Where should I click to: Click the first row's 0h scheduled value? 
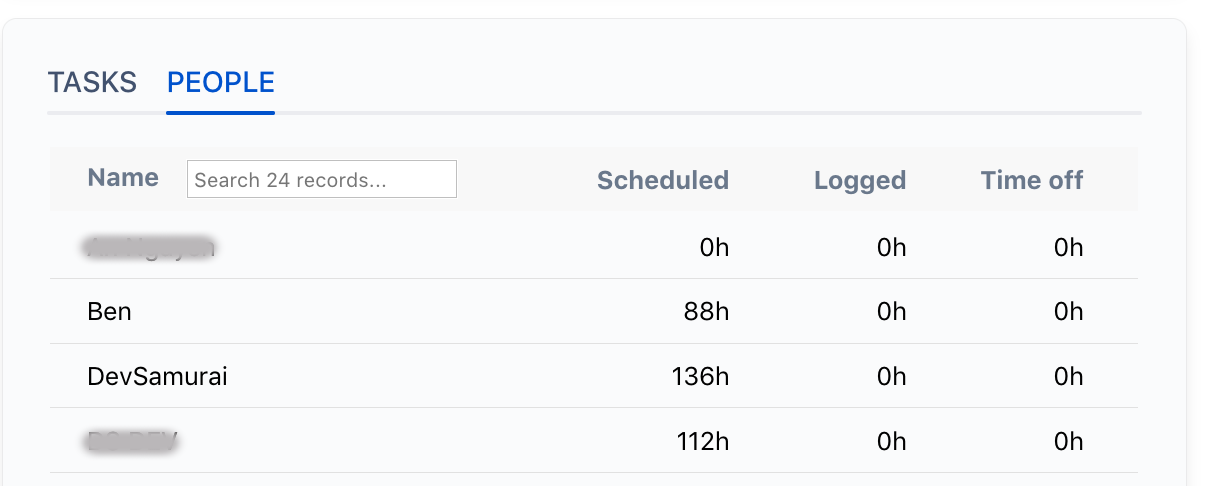pyautogui.click(x=714, y=247)
